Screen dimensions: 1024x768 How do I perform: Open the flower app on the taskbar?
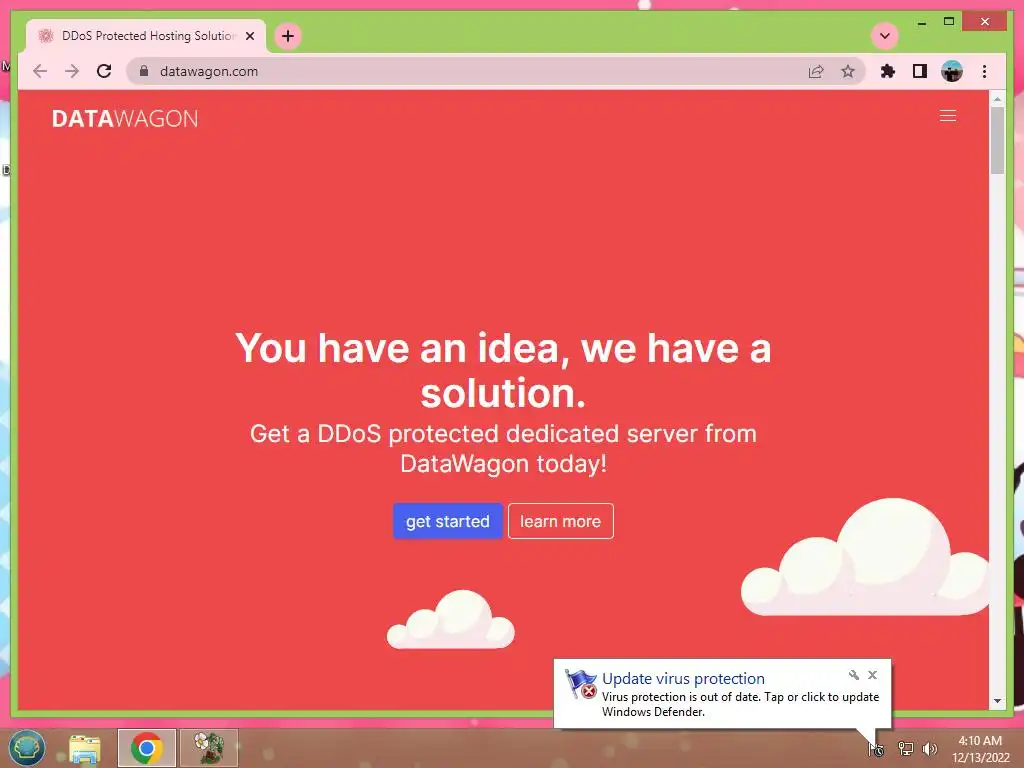(x=208, y=748)
